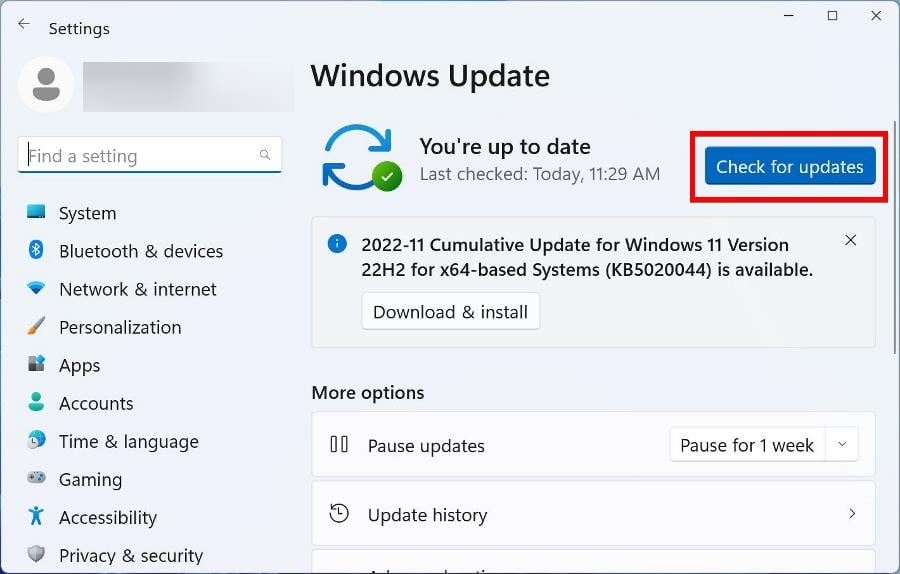This screenshot has width=900, height=574.
Task: Click the update sync status icon
Action: click(x=362, y=158)
